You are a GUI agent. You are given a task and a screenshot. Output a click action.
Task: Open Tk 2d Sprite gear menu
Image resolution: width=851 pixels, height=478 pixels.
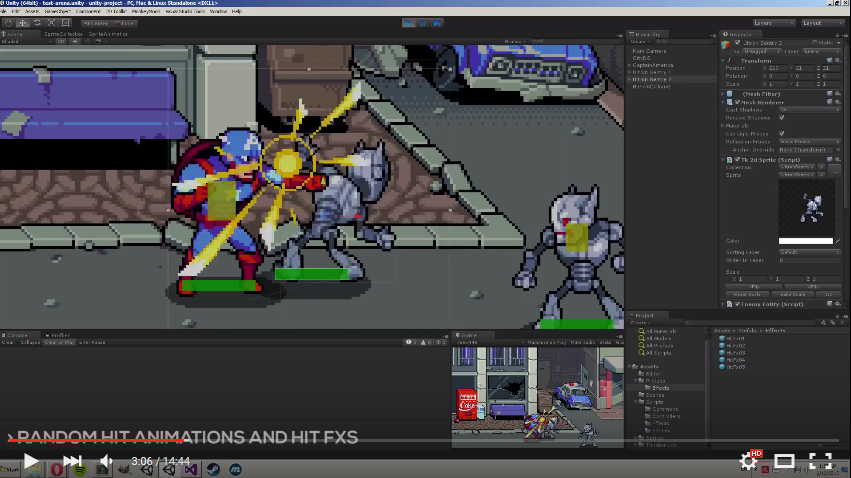pyautogui.click(x=838, y=160)
